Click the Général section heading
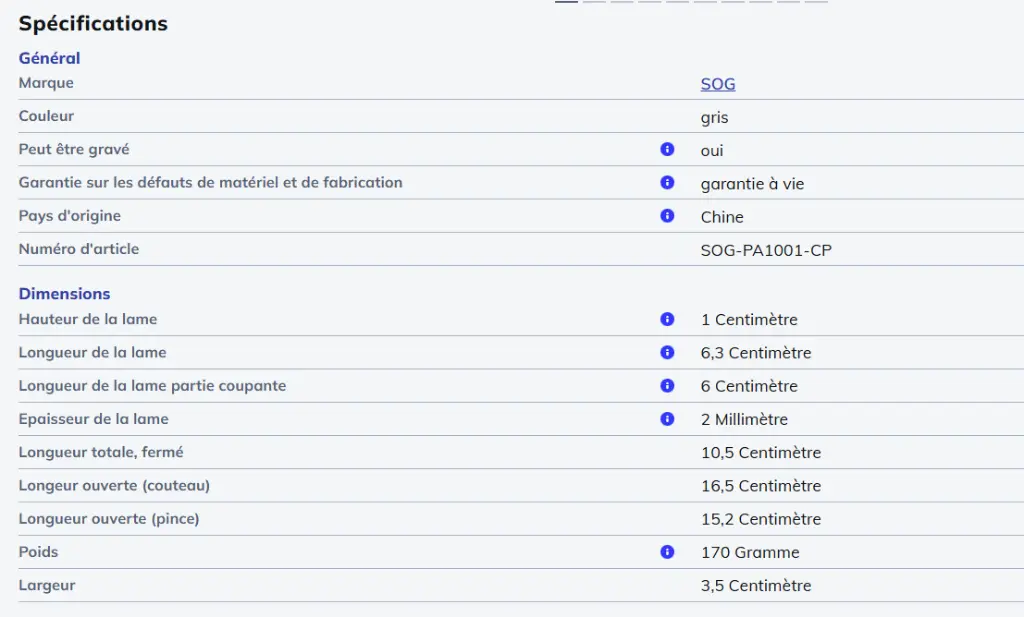Screen dimensions: 1024x617 (49, 58)
